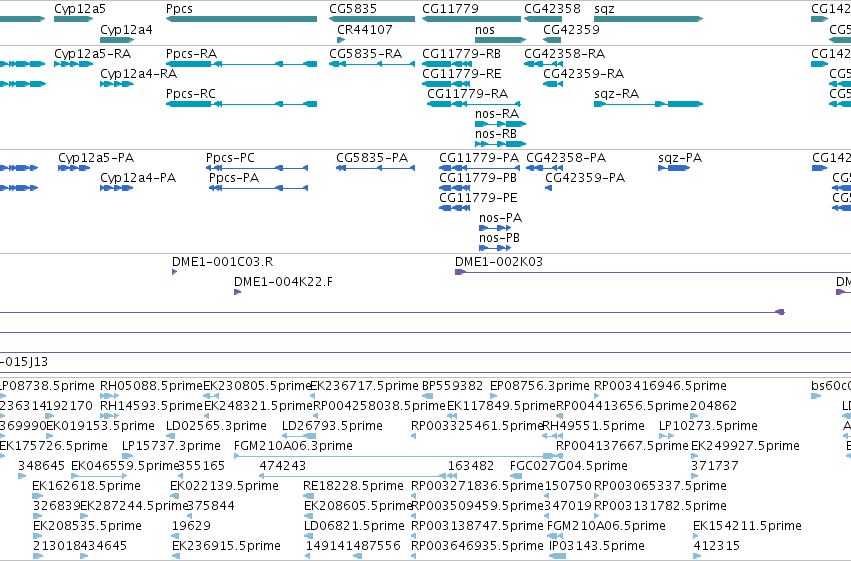
Task: Select the FGC027G04.5prime EST label
Action: (x=569, y=466)
